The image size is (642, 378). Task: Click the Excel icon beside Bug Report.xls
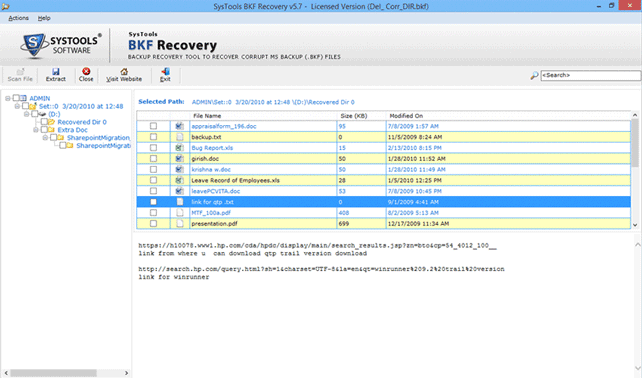click(x=179, y=148)
